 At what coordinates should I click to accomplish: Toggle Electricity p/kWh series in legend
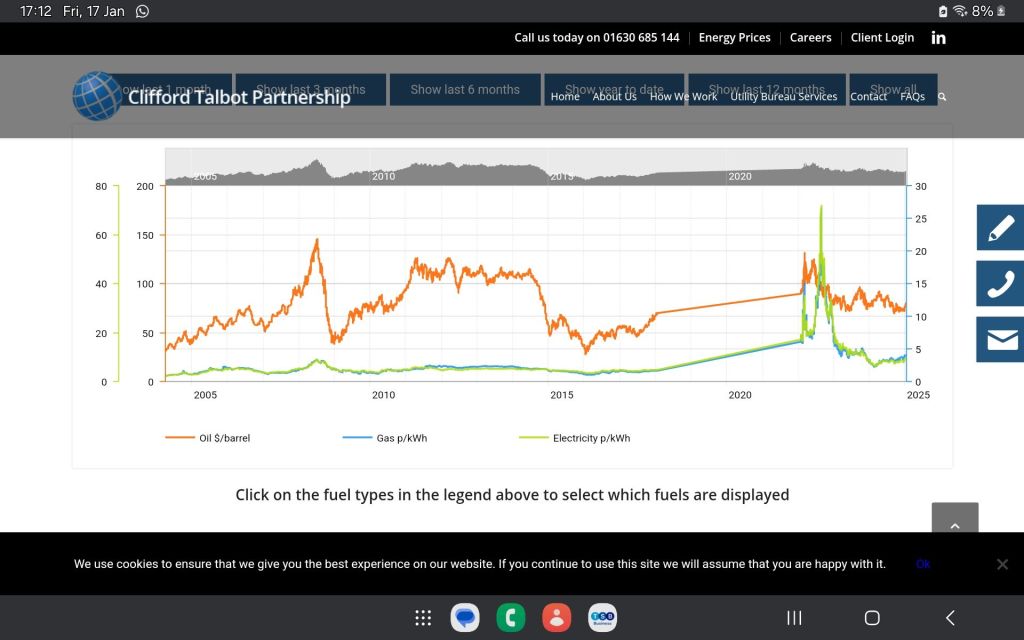[x=575, y=438]
